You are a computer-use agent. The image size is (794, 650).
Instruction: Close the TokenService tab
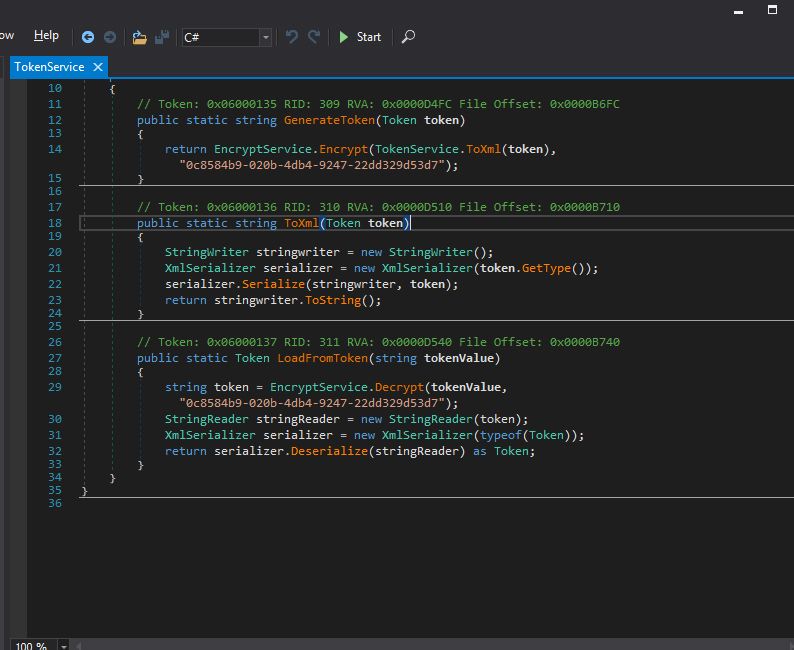(97, 67)
